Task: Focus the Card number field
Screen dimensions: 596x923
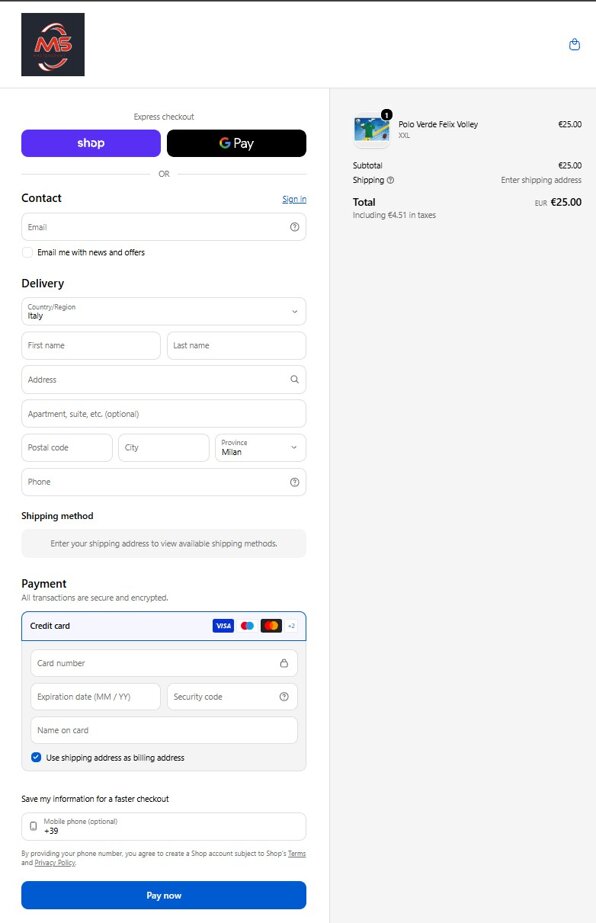Action: pos(164,663)
